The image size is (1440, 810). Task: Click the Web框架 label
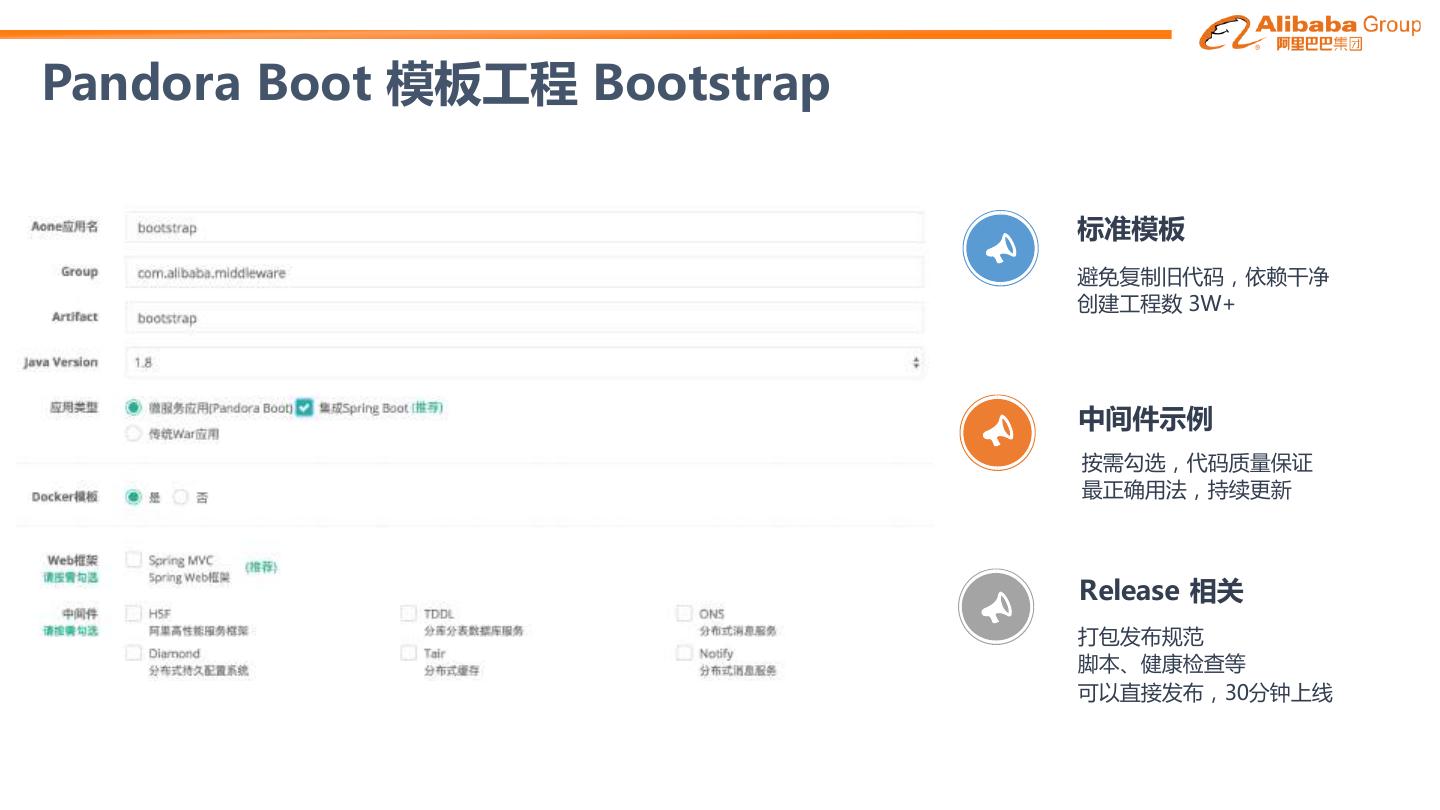pos(73,560)
